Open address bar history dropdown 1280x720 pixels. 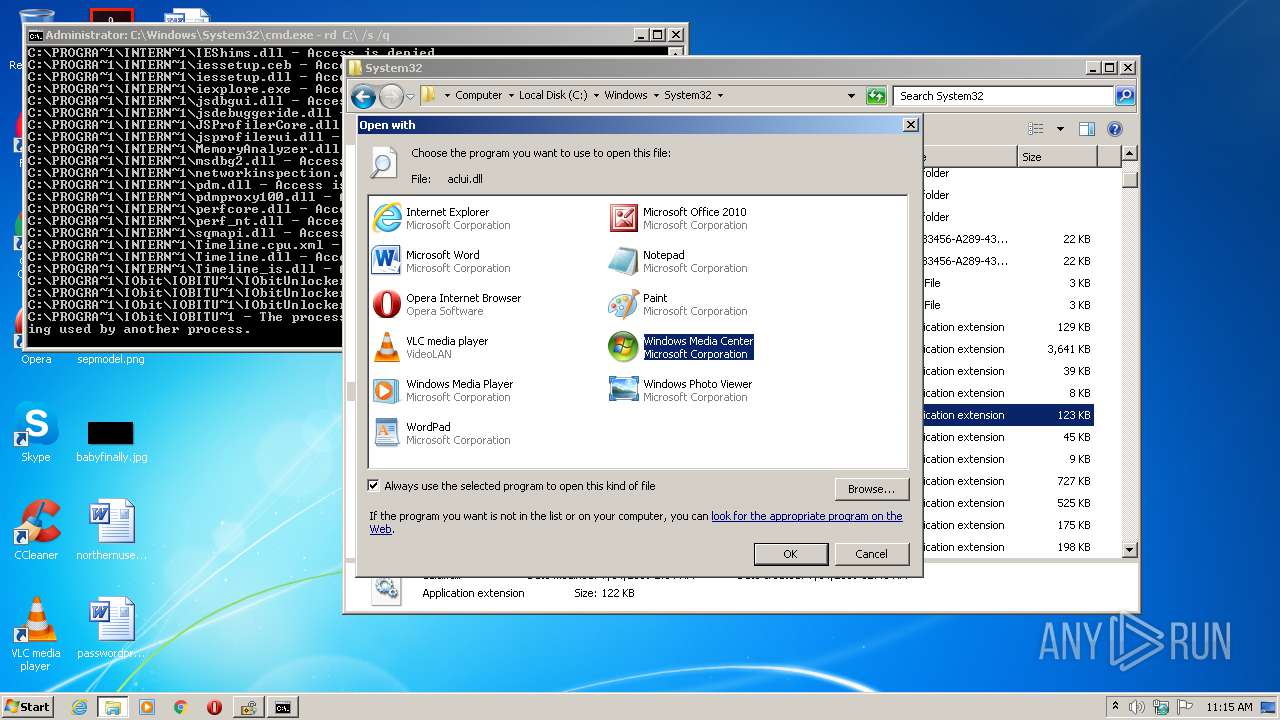[x=851, y=96]
